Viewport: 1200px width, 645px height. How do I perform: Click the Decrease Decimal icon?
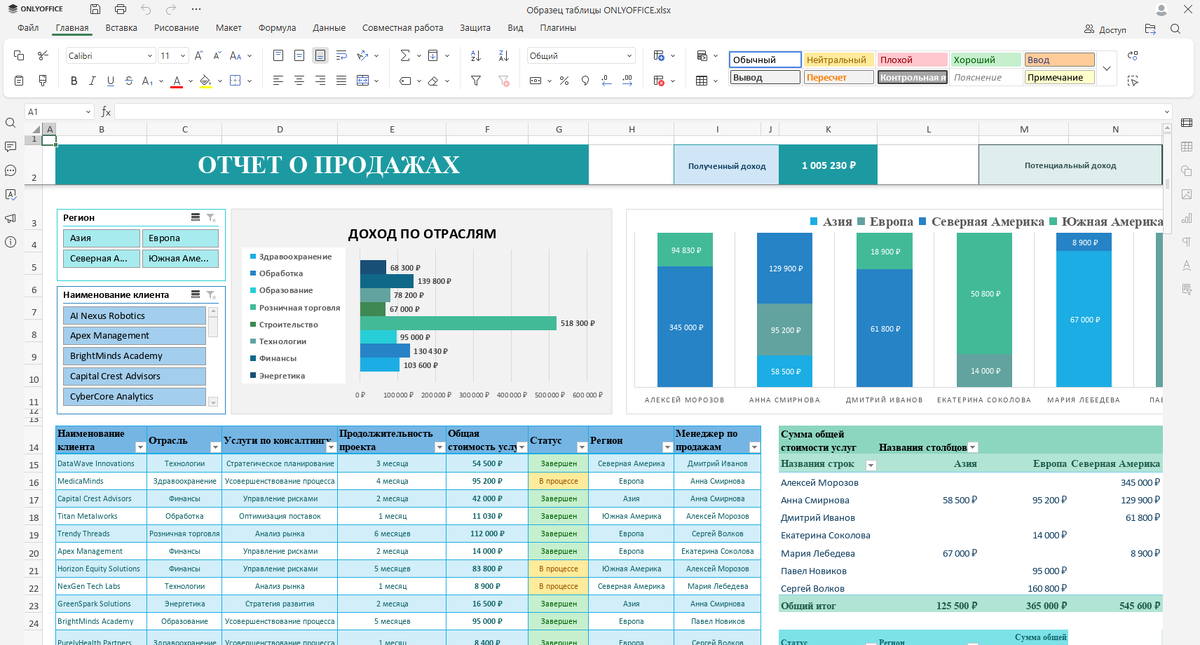pyautogui.click(x=608, y=80)
